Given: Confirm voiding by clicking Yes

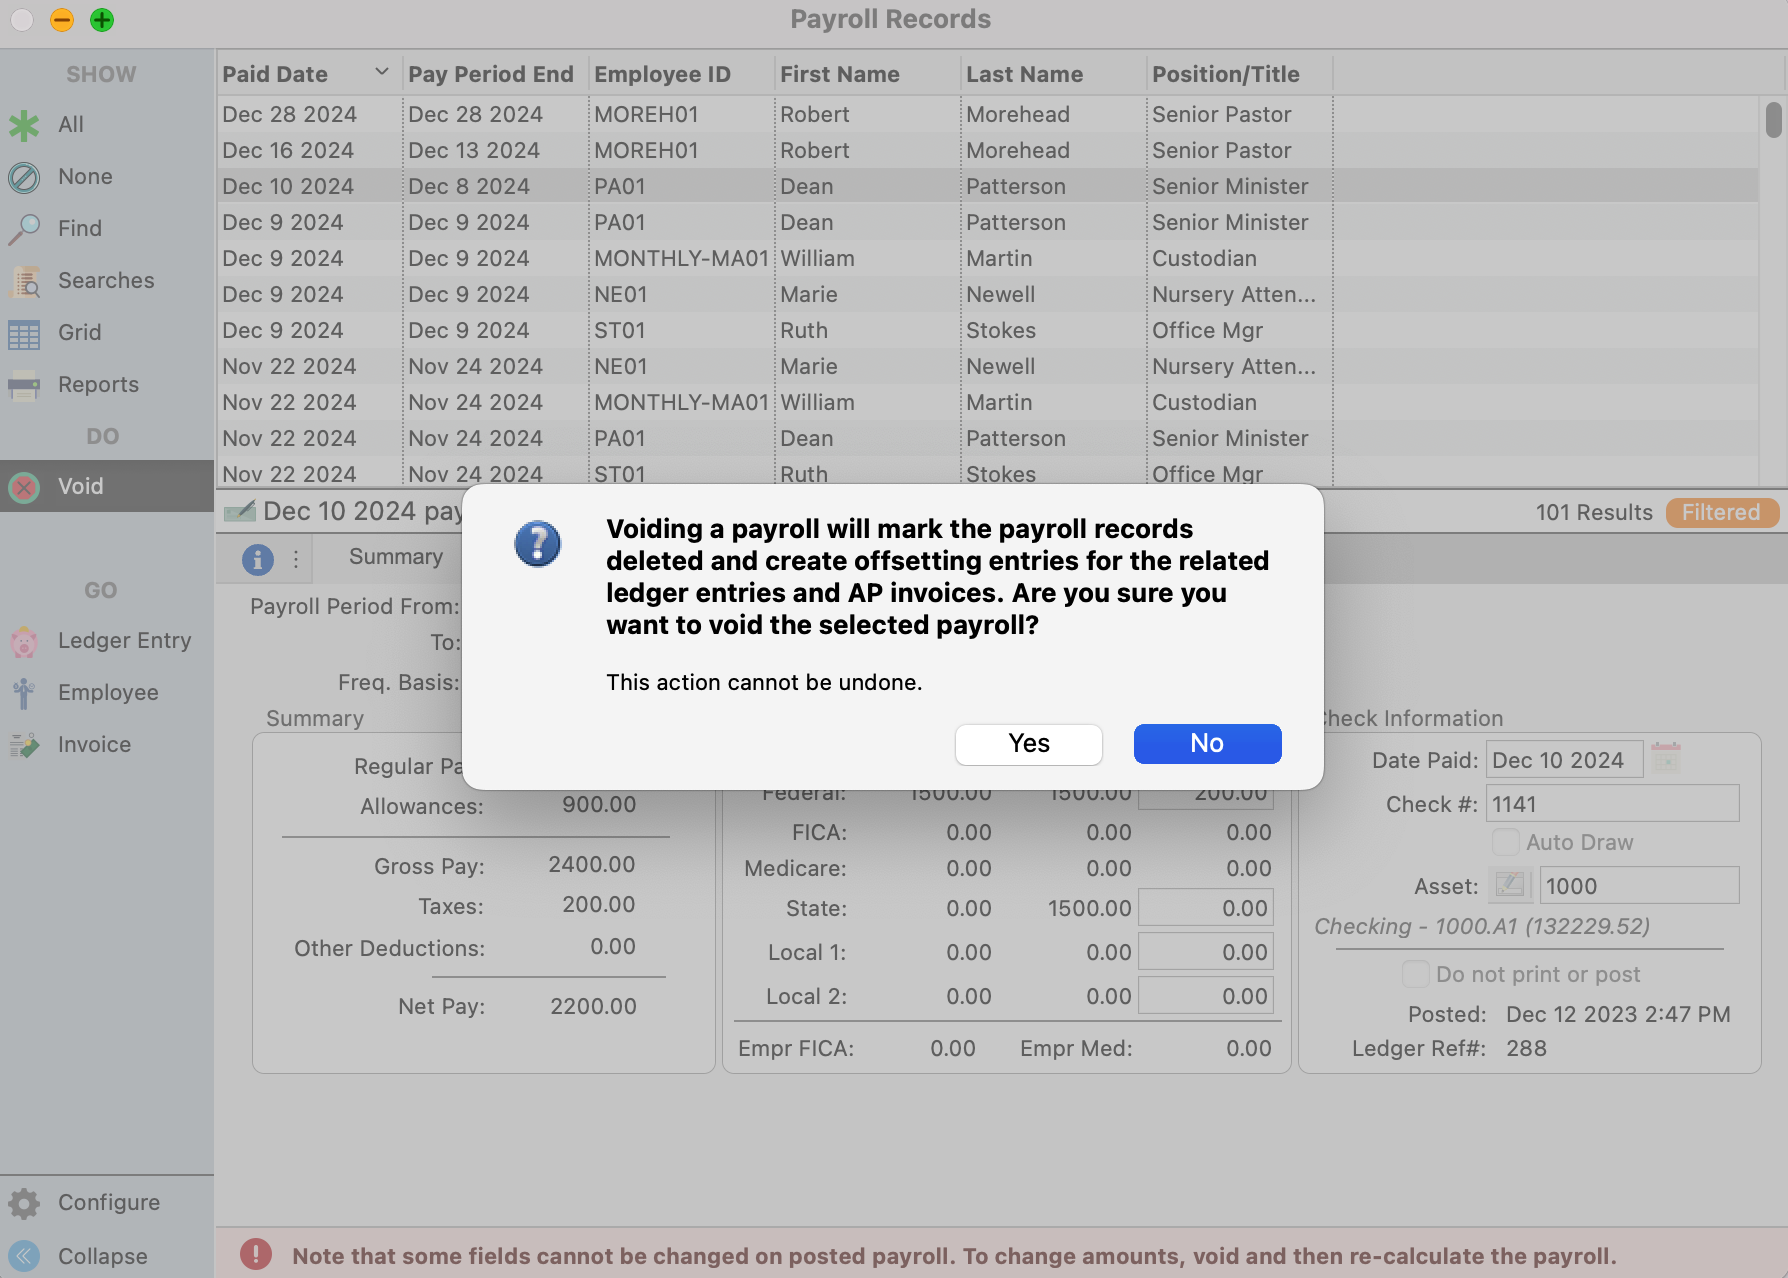Looking at the screenshot, I should click(x=1028, y=744).
